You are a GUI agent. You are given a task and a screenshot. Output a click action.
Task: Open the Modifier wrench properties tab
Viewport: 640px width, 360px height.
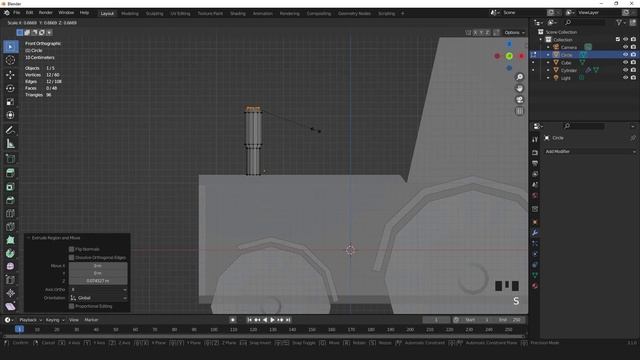[x=535, y=233]
